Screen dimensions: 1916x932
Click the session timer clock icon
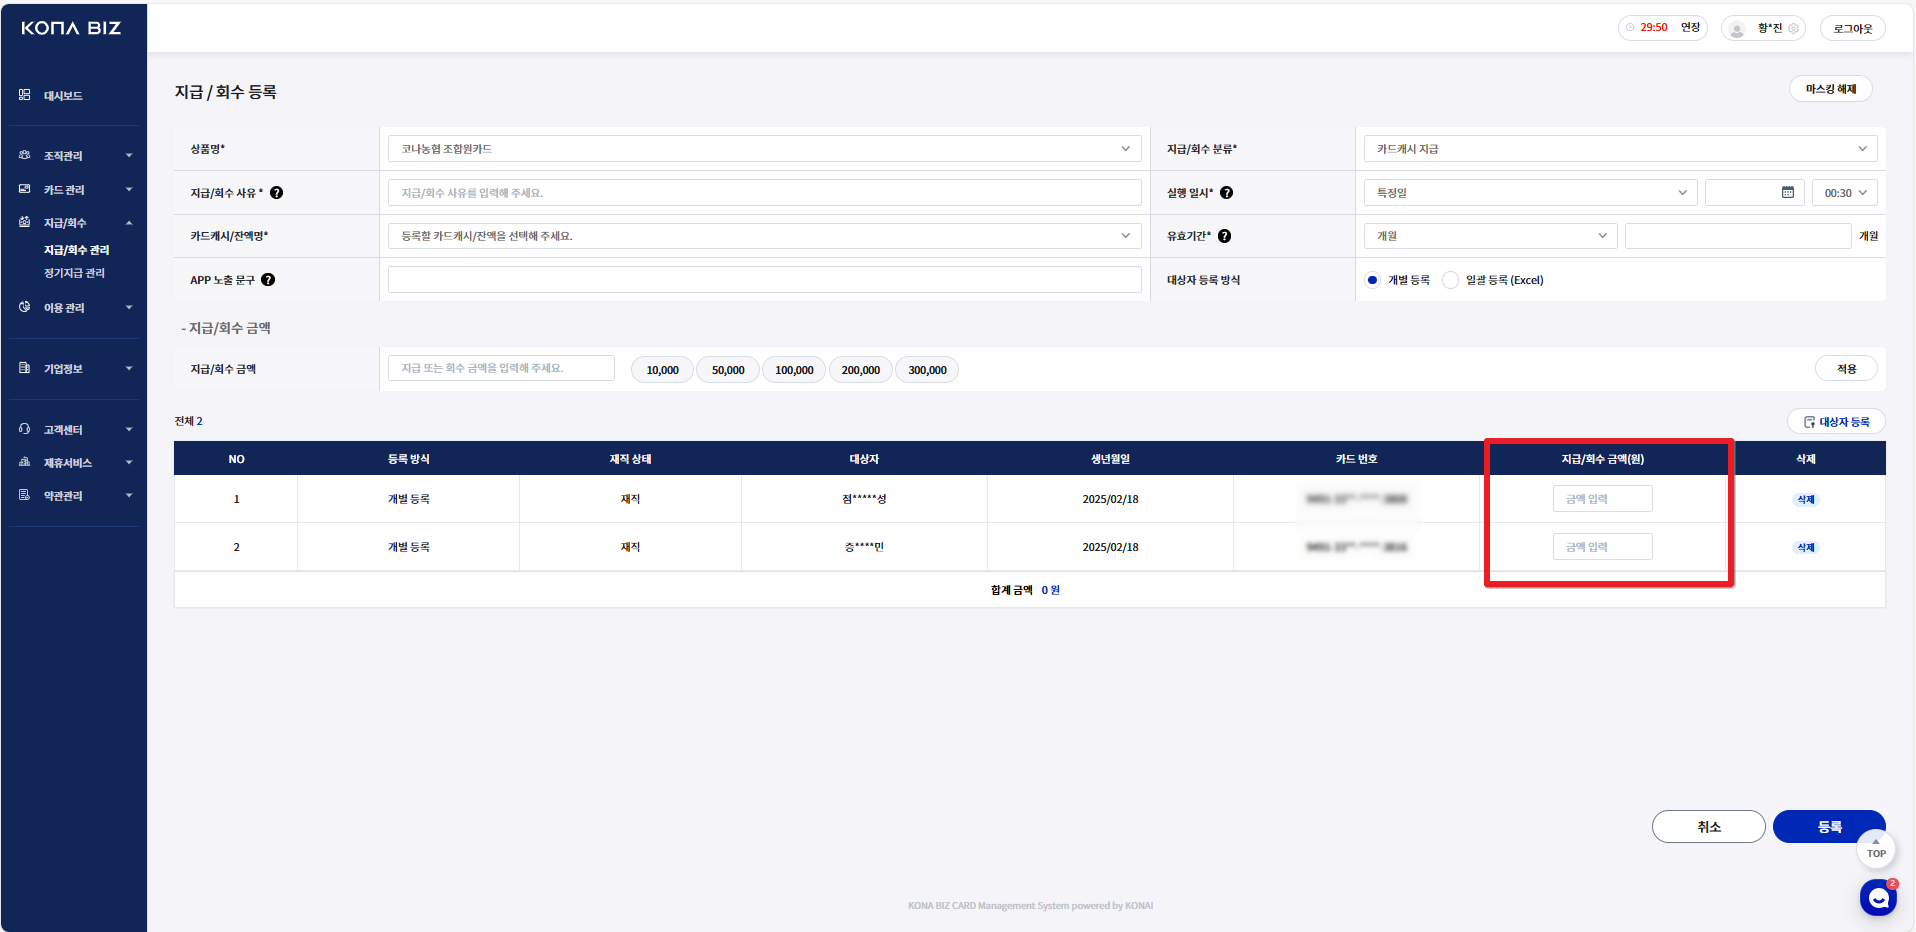click(1630, 28)
